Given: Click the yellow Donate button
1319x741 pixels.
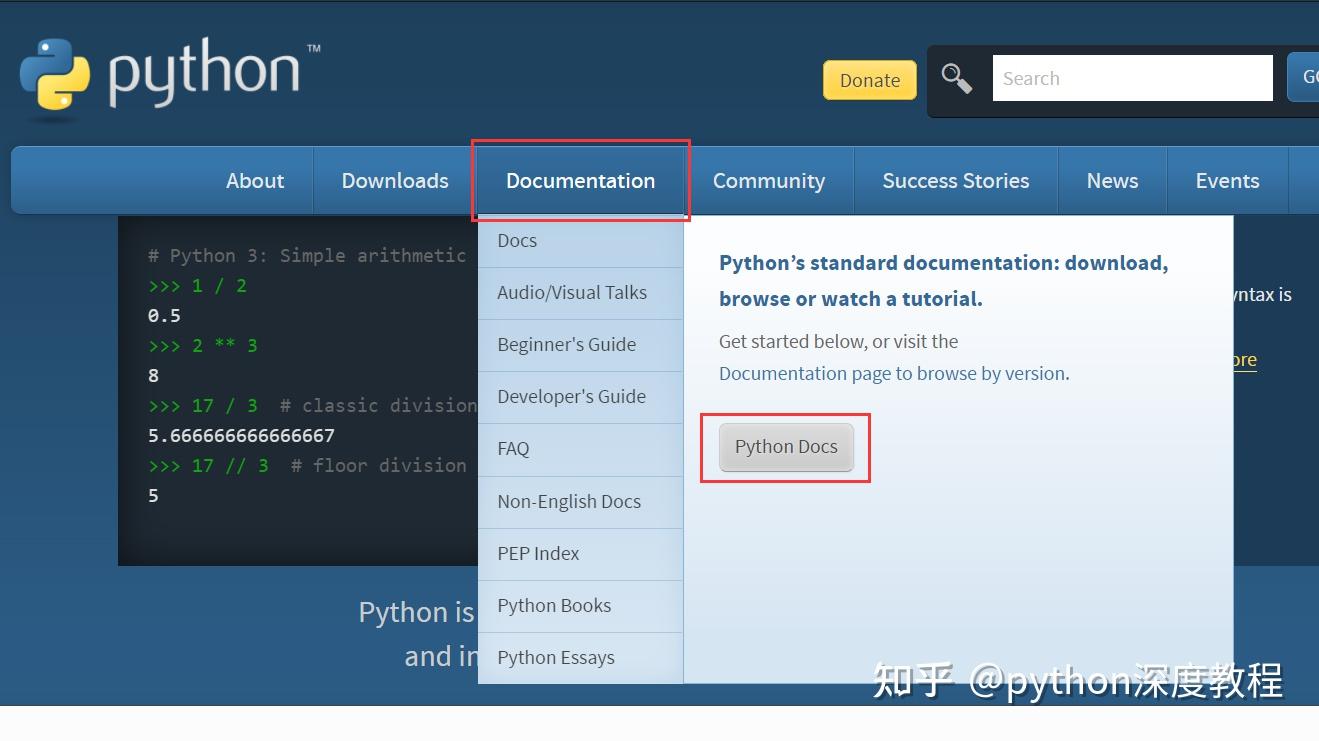Looking at the screenshot, I should tap(869, 79).
